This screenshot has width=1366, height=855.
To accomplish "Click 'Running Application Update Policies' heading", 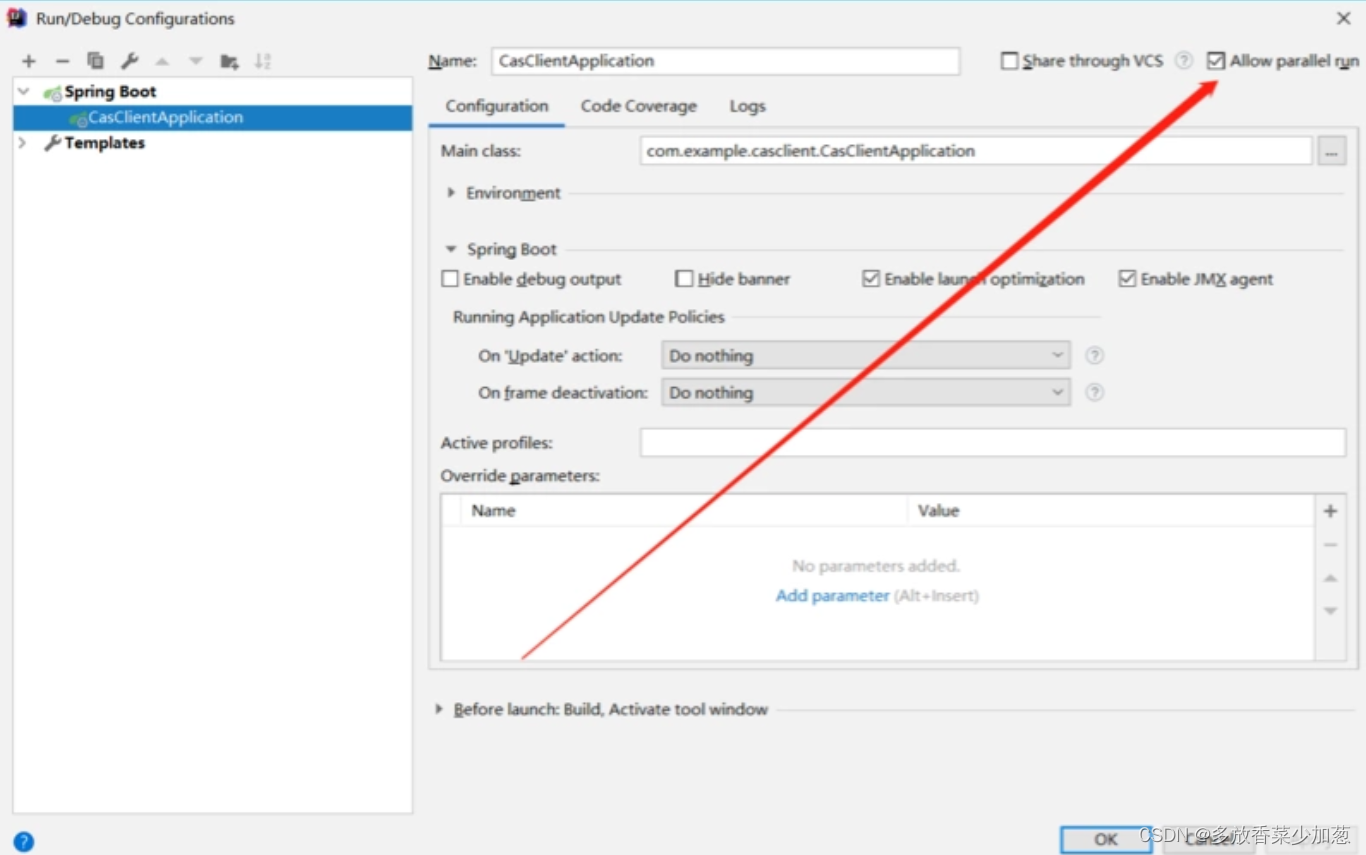I will [589, 317].
